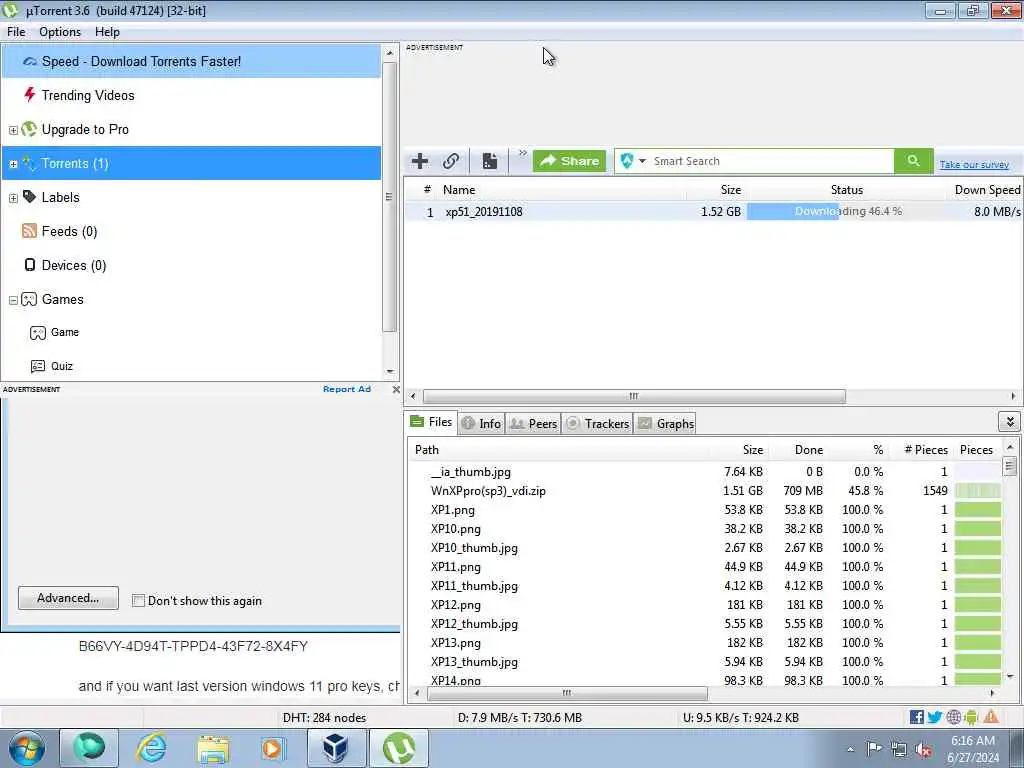Click the sidebar scroll down arrow
The width and height of the screenshot is (1024, 768).
(390, 372)
